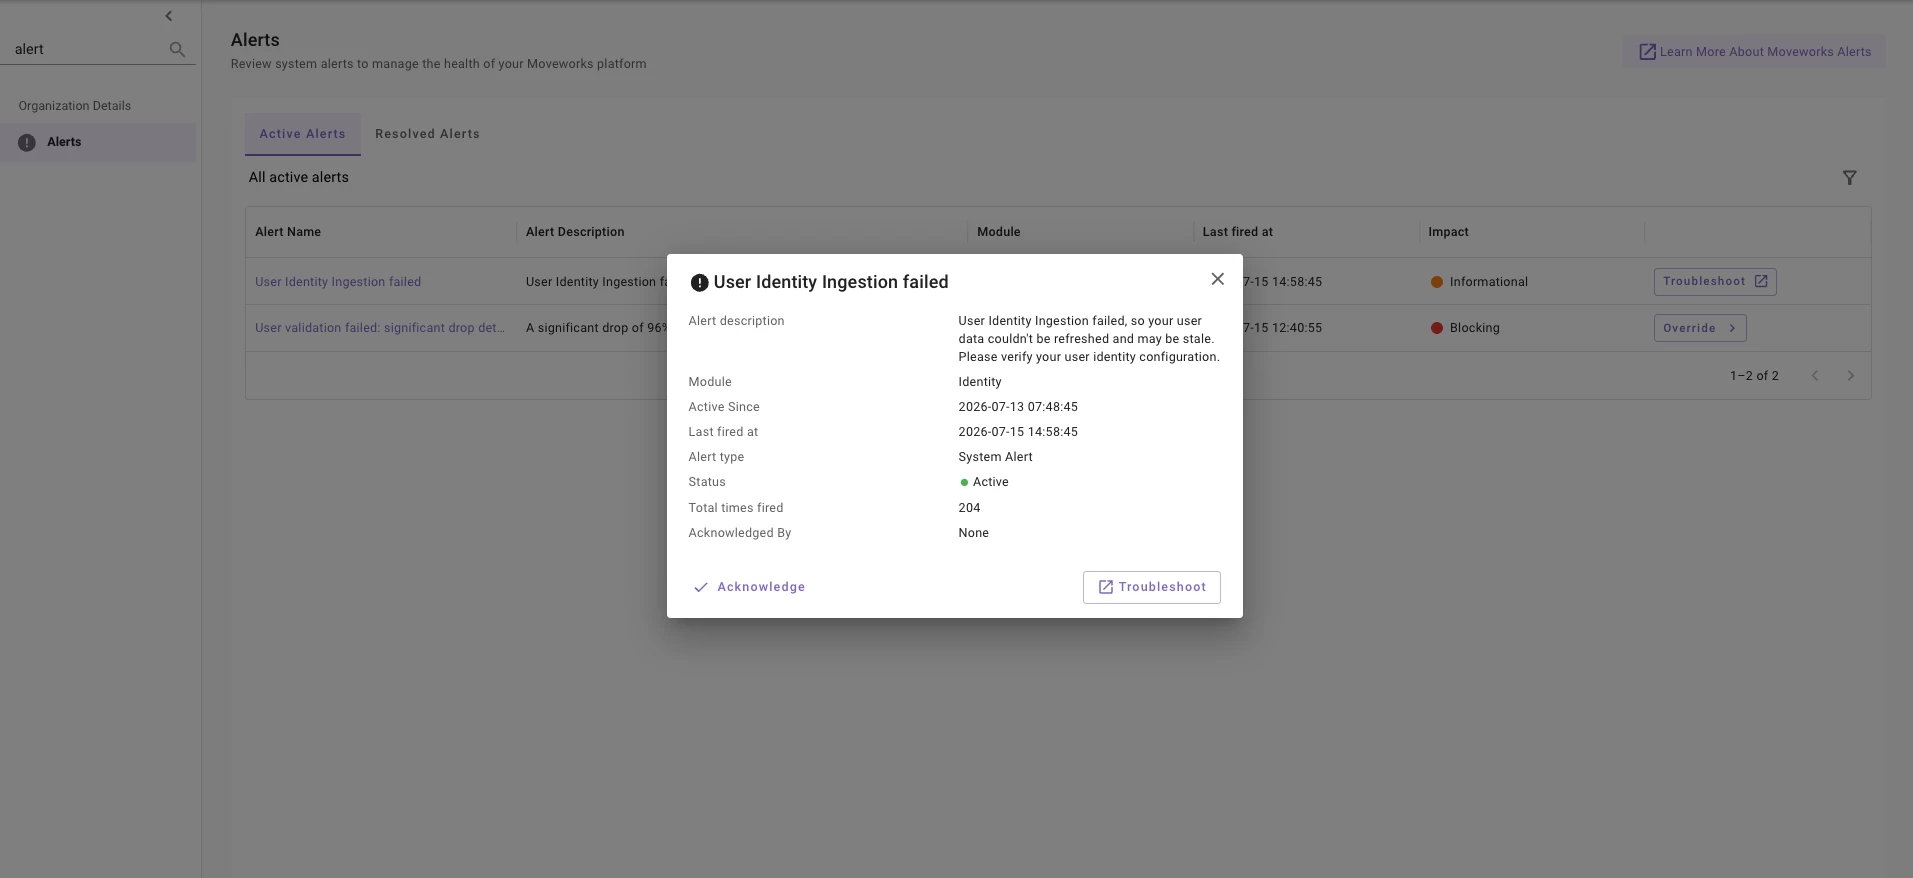Click the 'System Alert' type value
This screenshot has width=1913, height=878.
995,457
